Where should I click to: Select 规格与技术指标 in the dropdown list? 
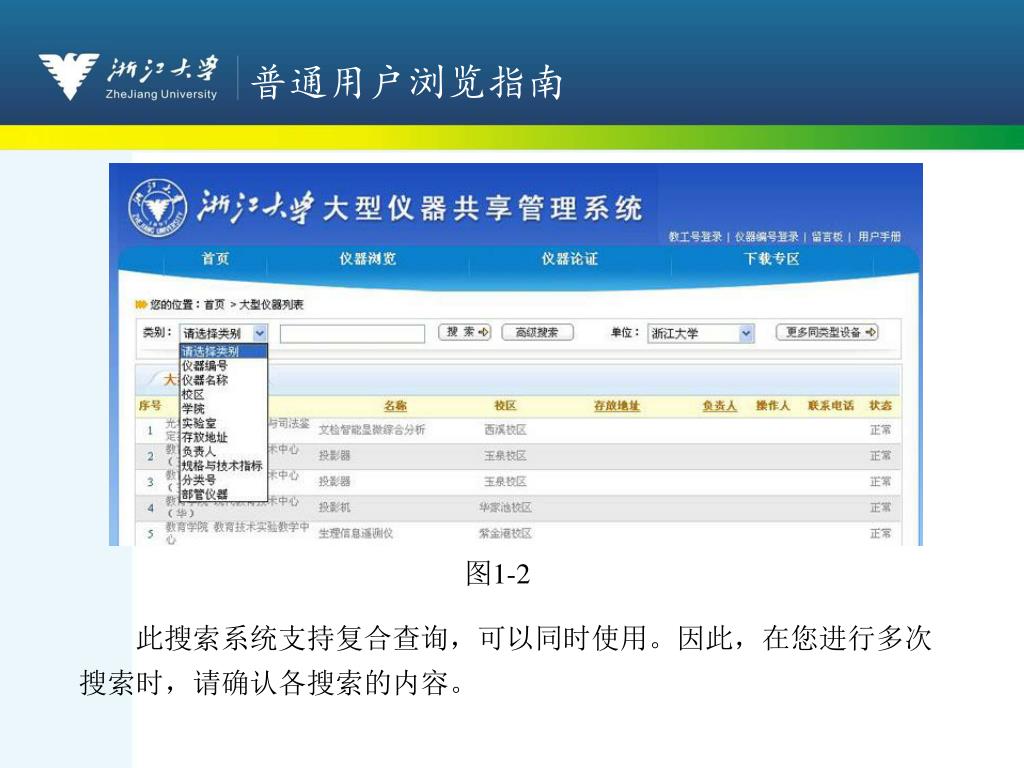[x=223, y=466]
